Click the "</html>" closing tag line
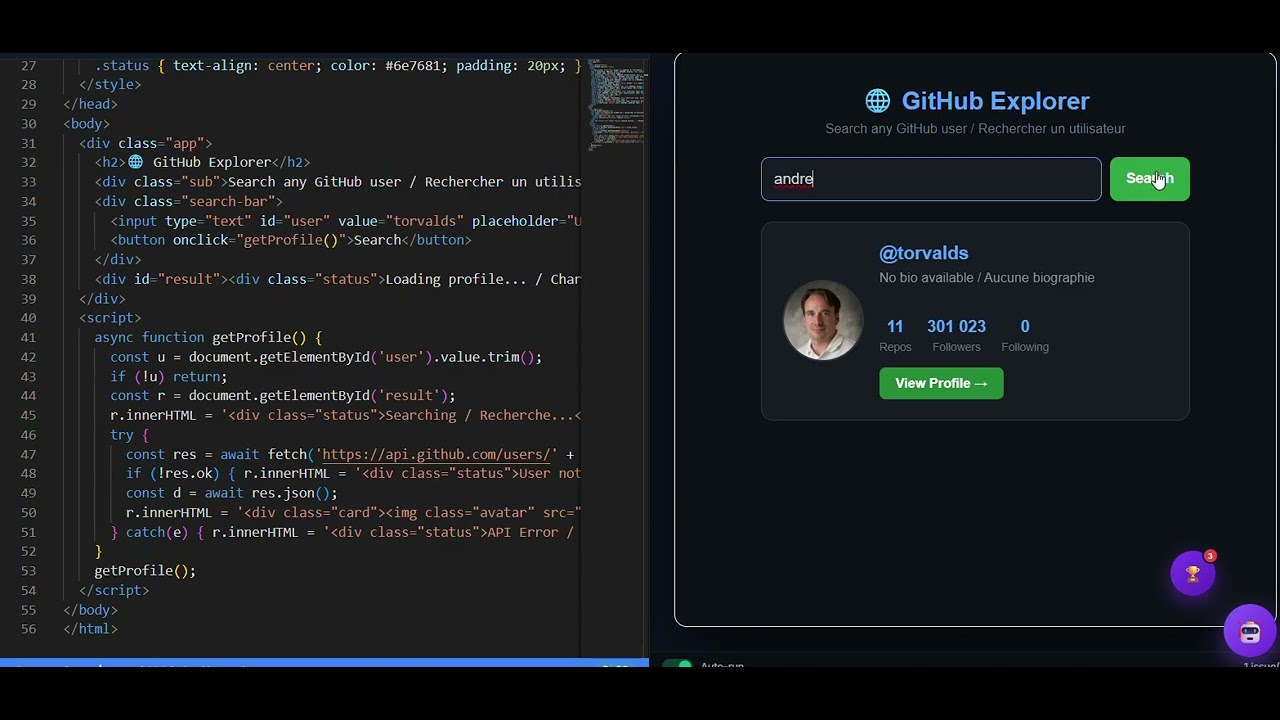This screenshot has width=1280, height=720. point(90,629)
